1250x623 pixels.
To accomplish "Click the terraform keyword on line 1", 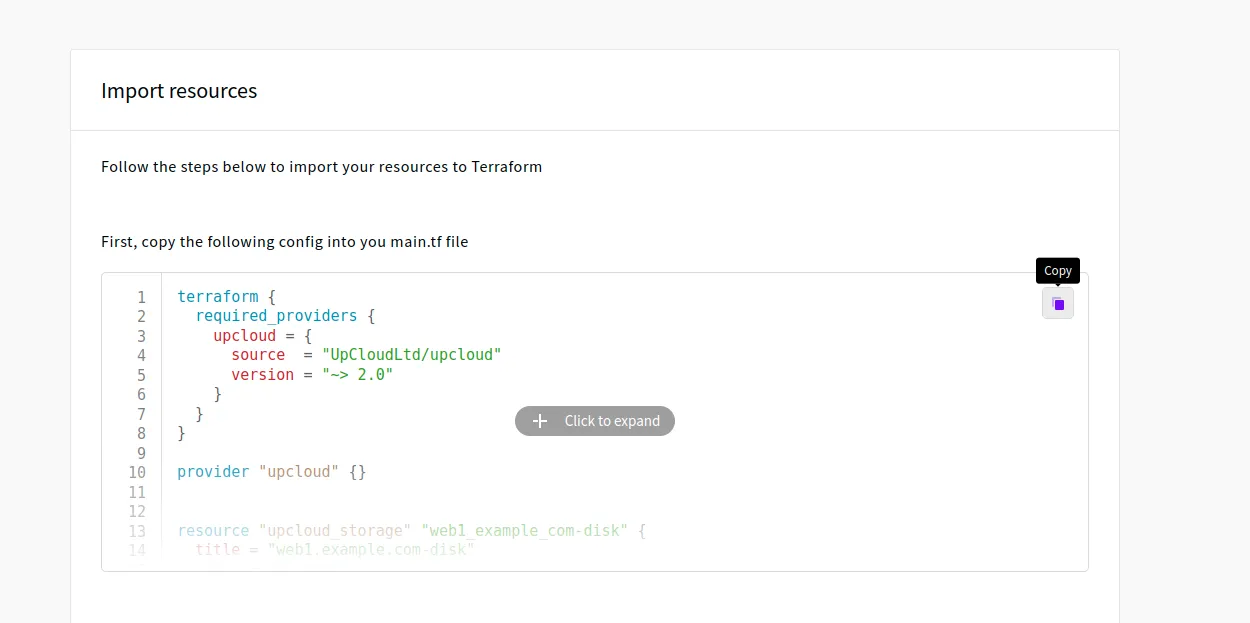I will [217, 297].
